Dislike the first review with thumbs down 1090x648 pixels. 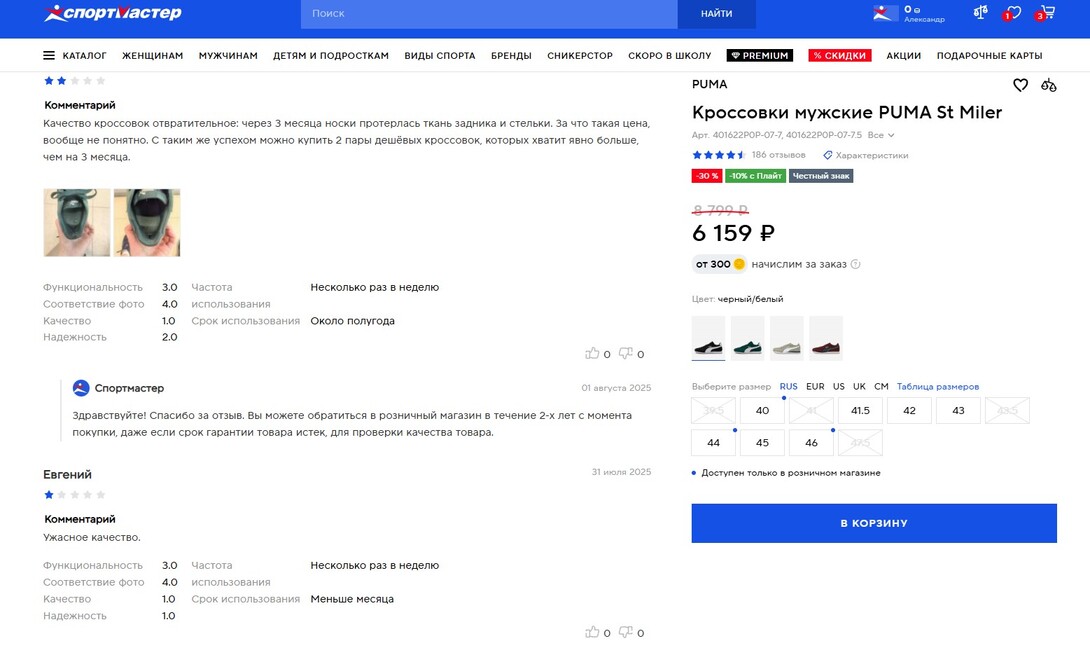[626, 353]
